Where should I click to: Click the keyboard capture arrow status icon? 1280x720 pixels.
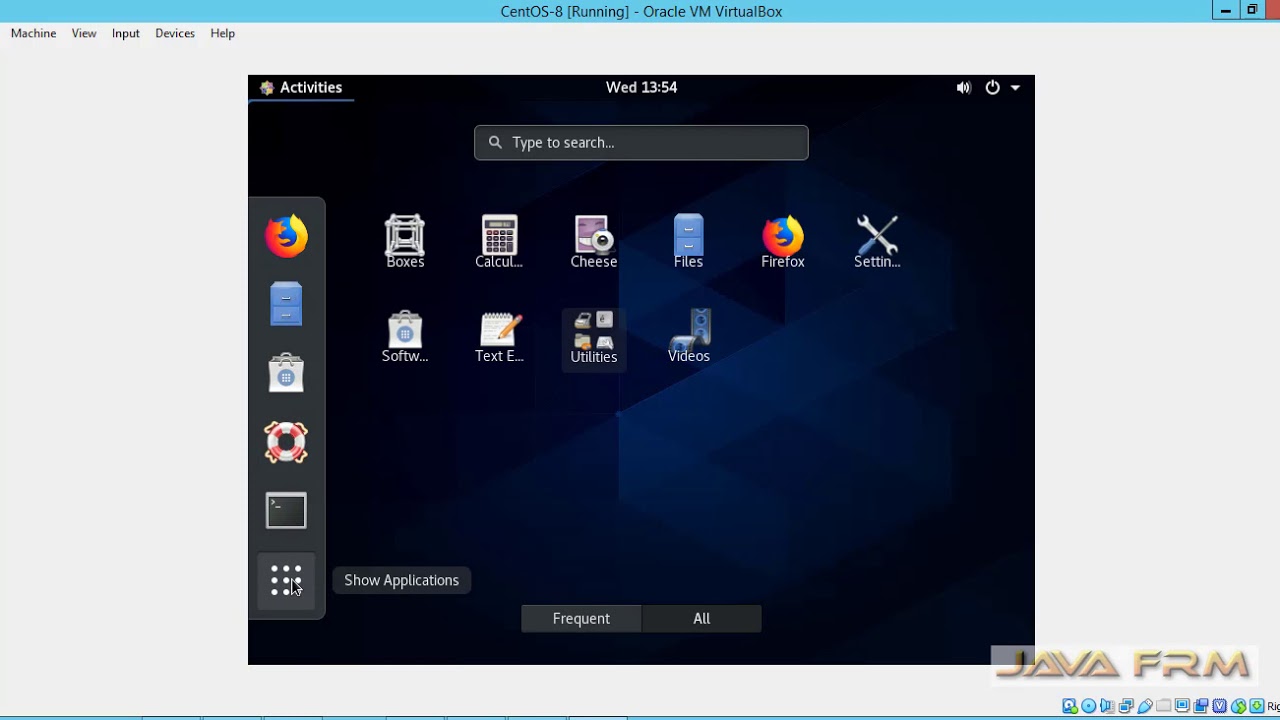(x=1257, y=706)
